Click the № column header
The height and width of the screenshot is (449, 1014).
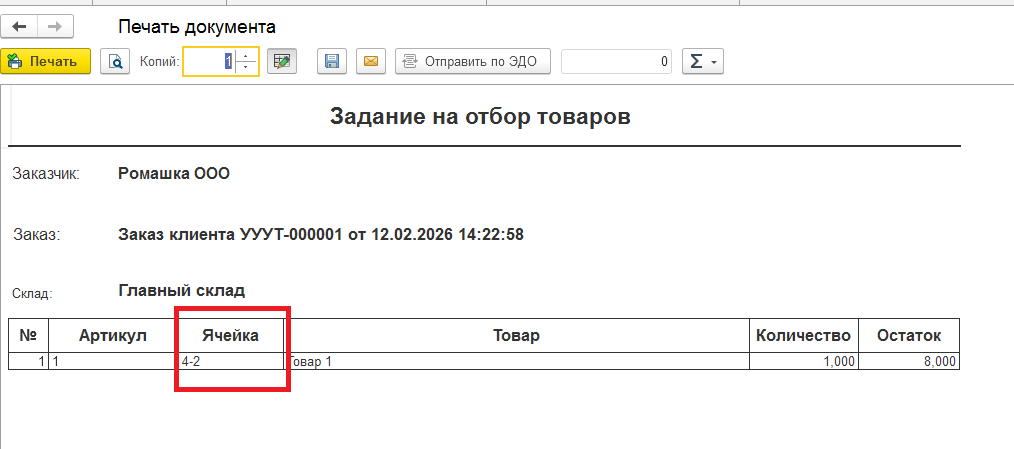click(x=28, y=335)
